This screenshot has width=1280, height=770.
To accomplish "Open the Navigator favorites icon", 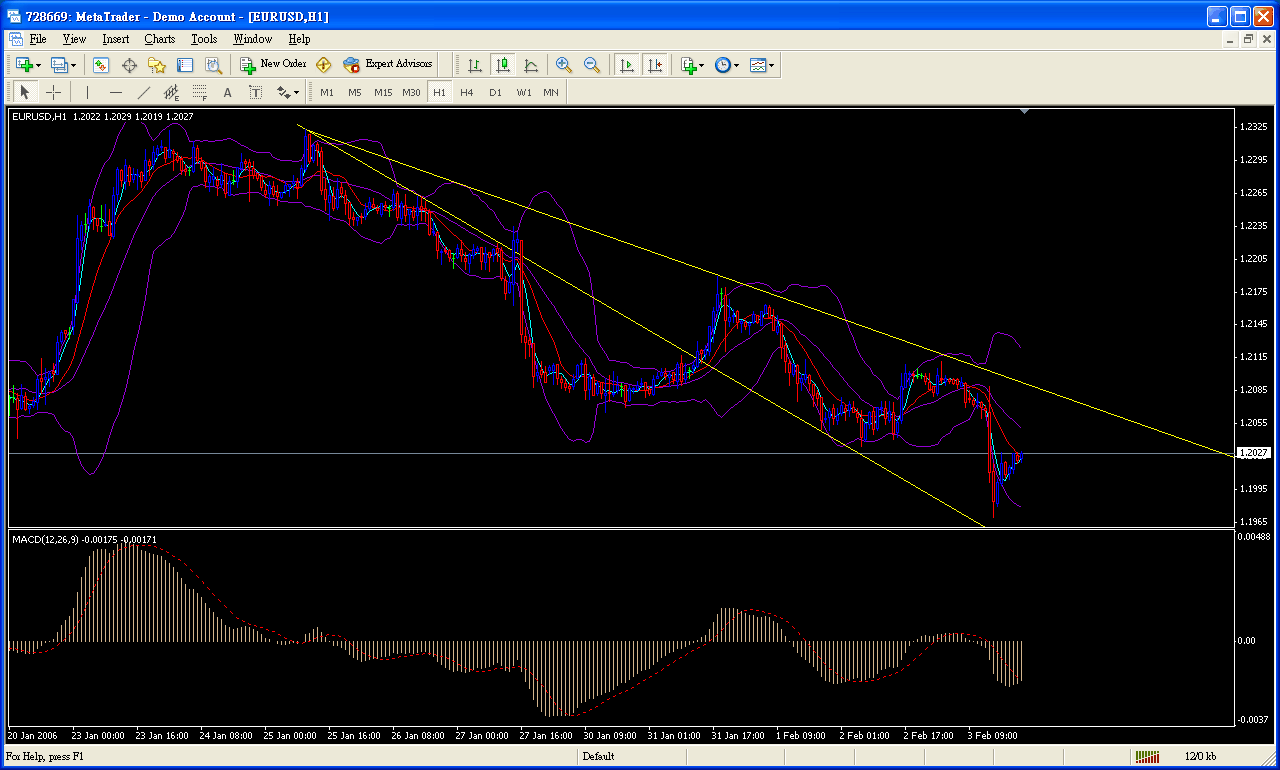I will (x=157, y=65).
